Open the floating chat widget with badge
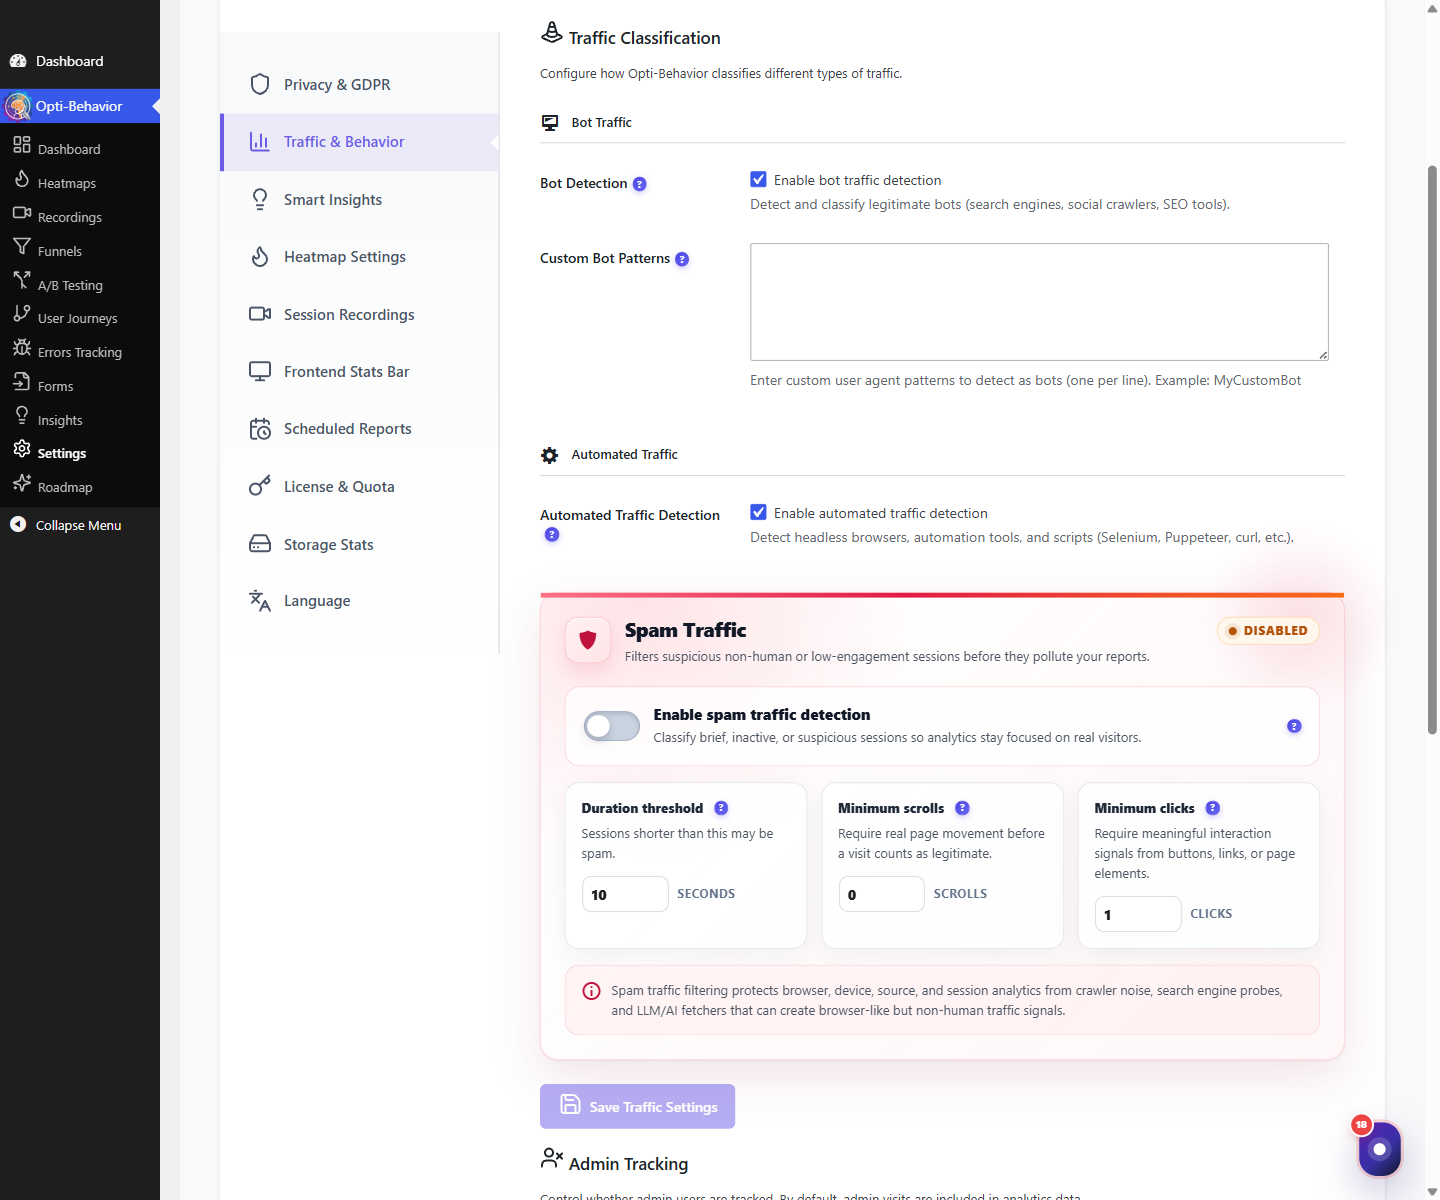This screenshot has height=1200, width=1440. pos(1380,1149)
